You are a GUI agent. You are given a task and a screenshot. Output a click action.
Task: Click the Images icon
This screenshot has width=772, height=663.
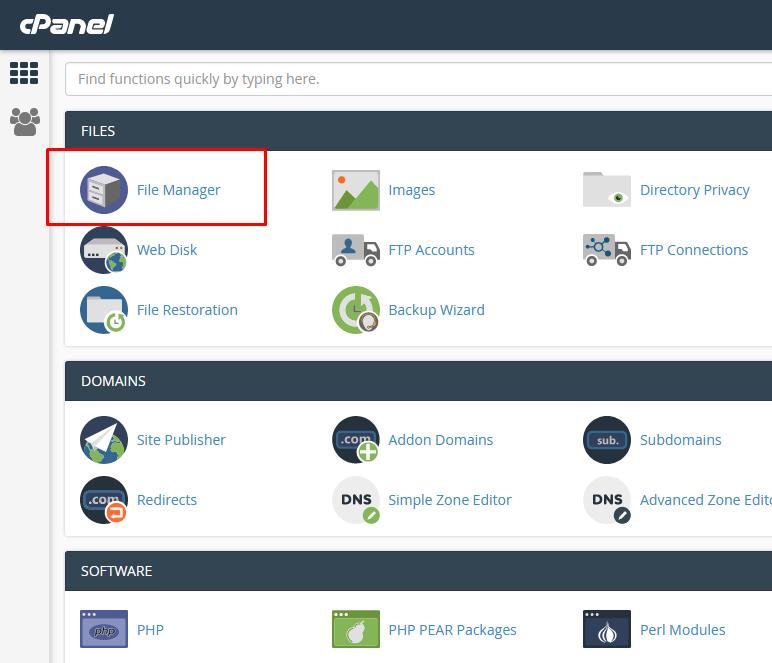coord(356,190)
